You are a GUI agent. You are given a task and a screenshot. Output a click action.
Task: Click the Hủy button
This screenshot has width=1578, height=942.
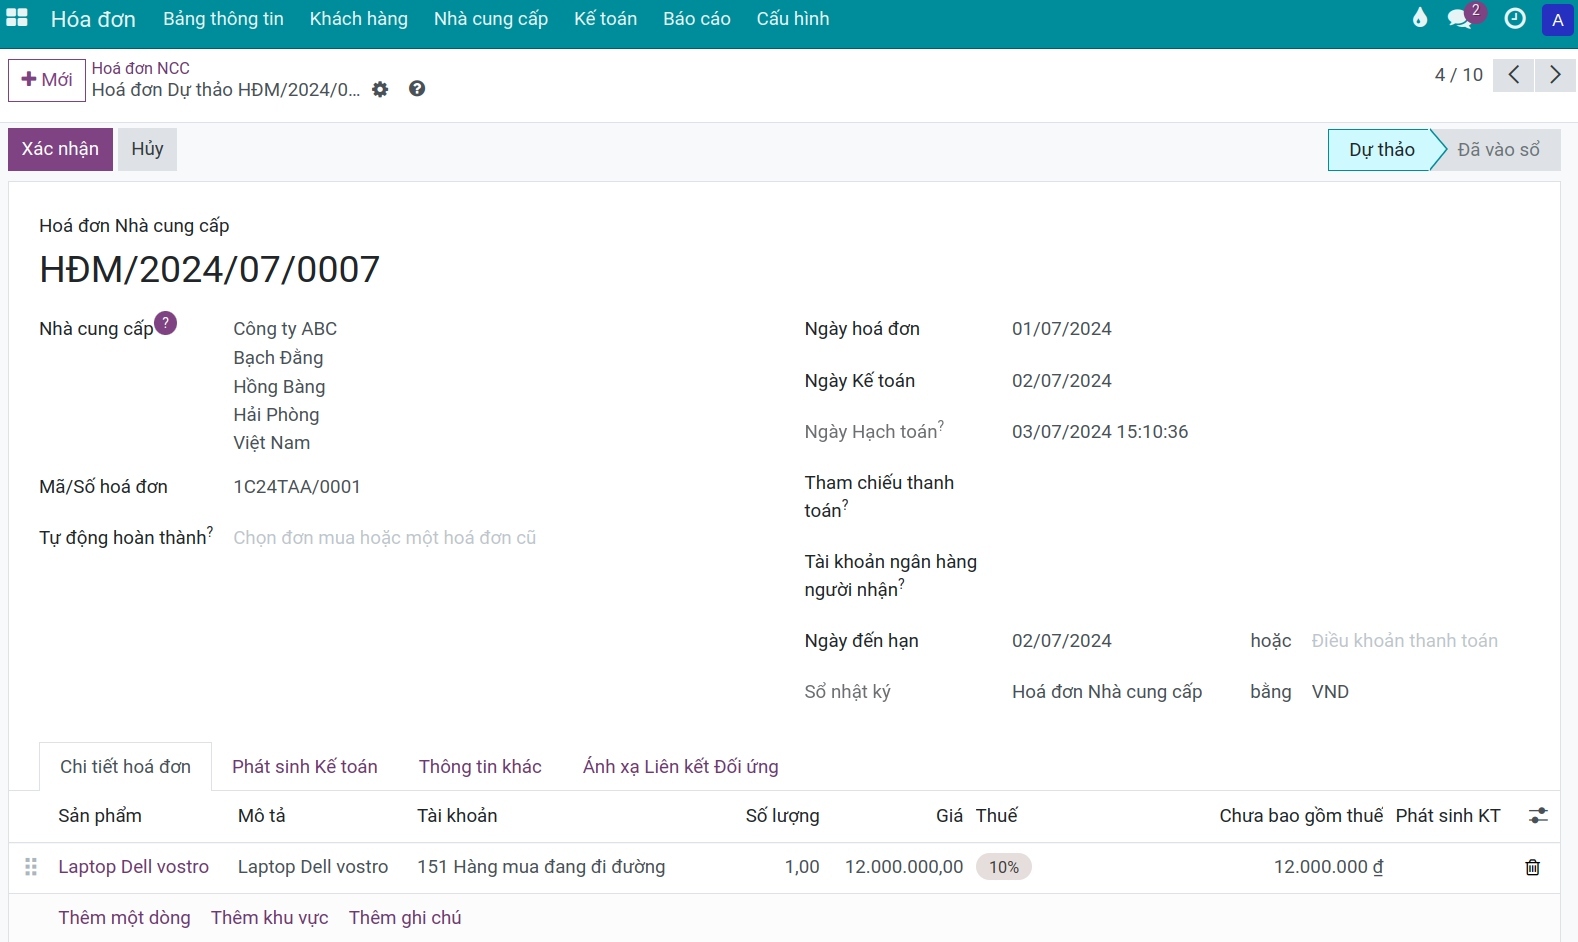point(147,149)
